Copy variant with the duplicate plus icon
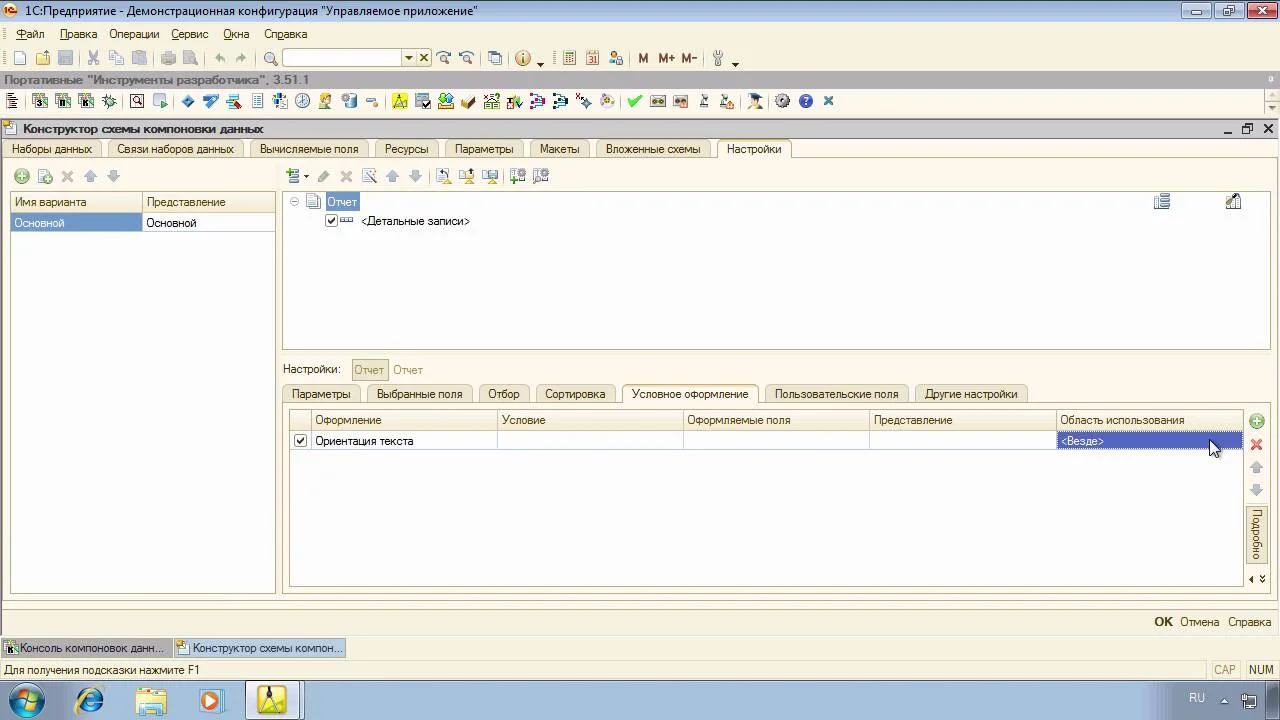This screenshot has width=1280, height=720. pyautogui.click(x=45, y=176)
